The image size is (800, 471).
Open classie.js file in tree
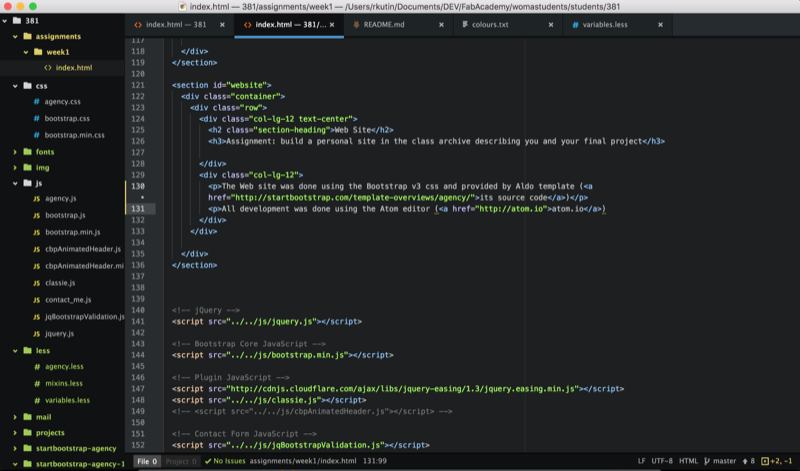(x=60, y=283)
